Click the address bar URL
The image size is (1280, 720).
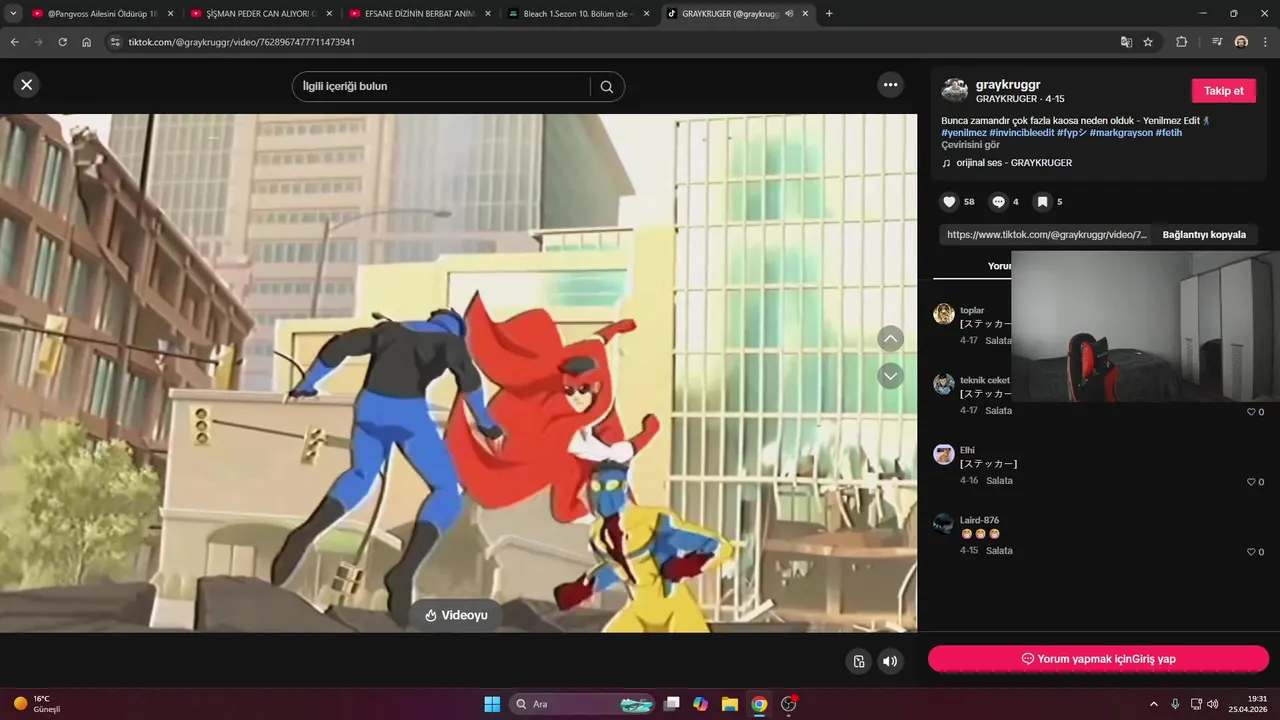242,42
